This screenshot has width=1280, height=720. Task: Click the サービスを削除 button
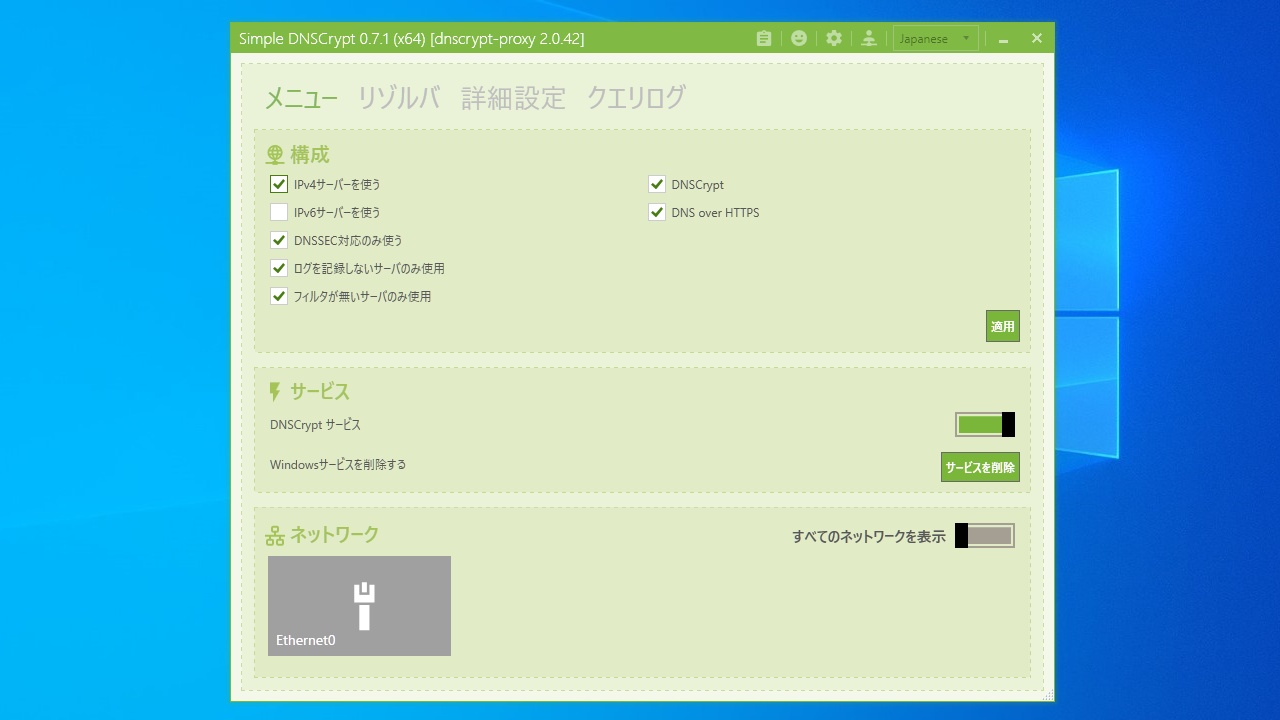[980, 467]
